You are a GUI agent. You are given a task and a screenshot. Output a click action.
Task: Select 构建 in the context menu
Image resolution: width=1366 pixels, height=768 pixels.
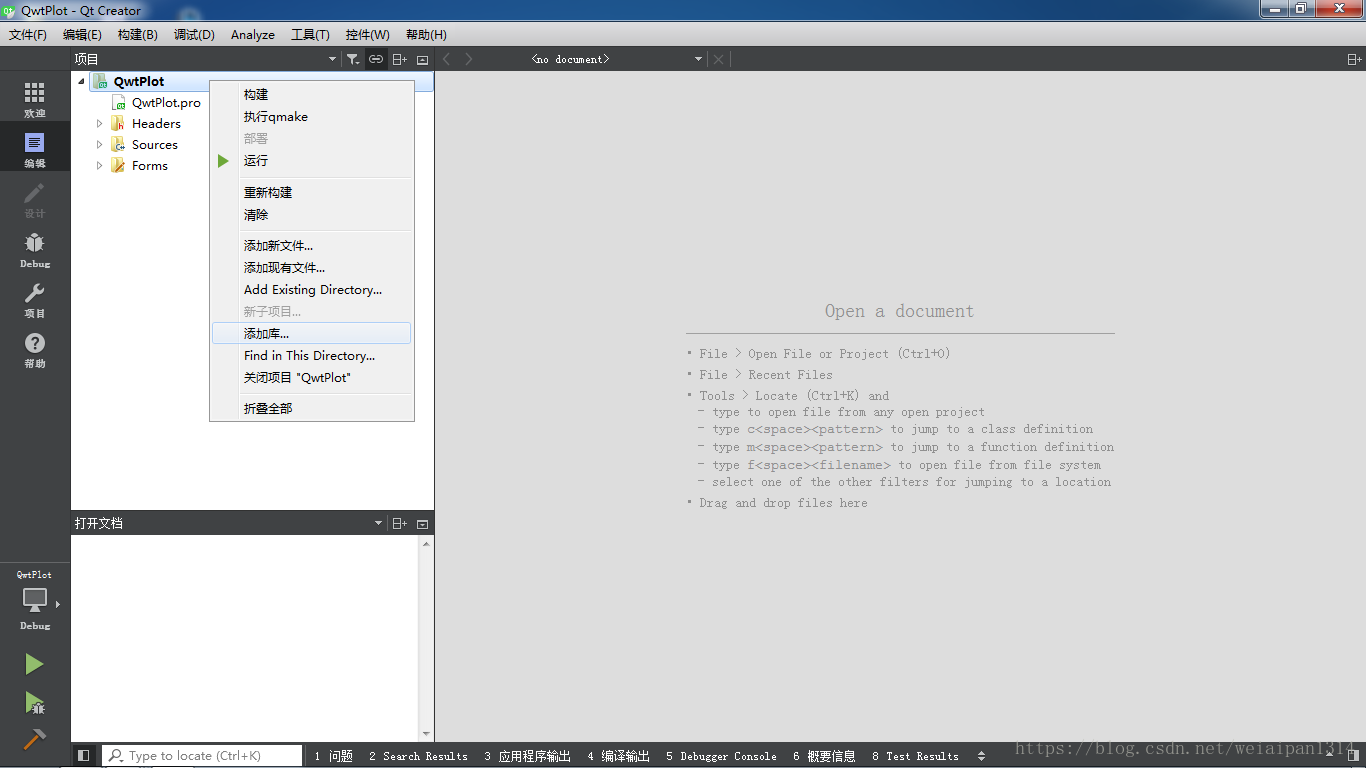pyautogui.click(x=312, y=95)
